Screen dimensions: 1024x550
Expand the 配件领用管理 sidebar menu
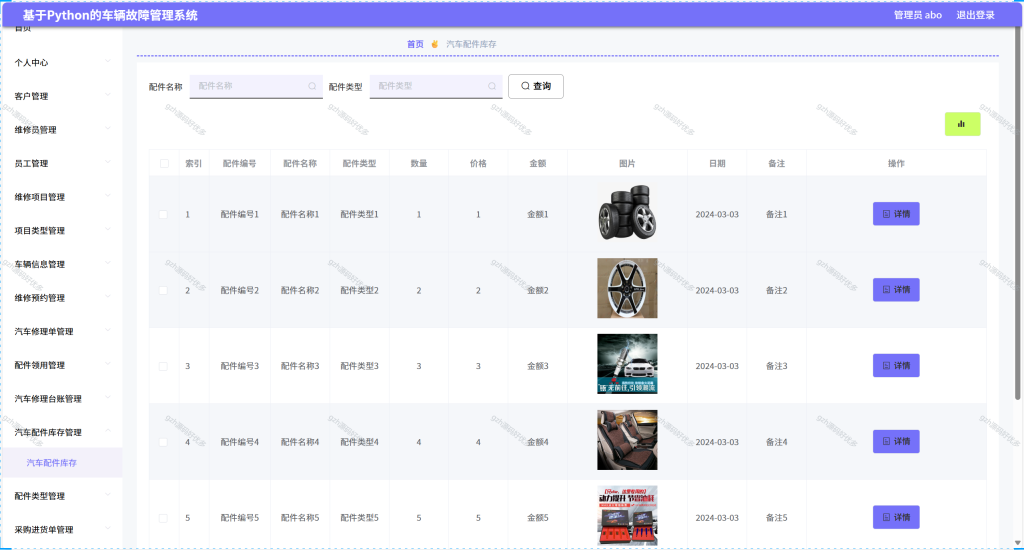61,365
